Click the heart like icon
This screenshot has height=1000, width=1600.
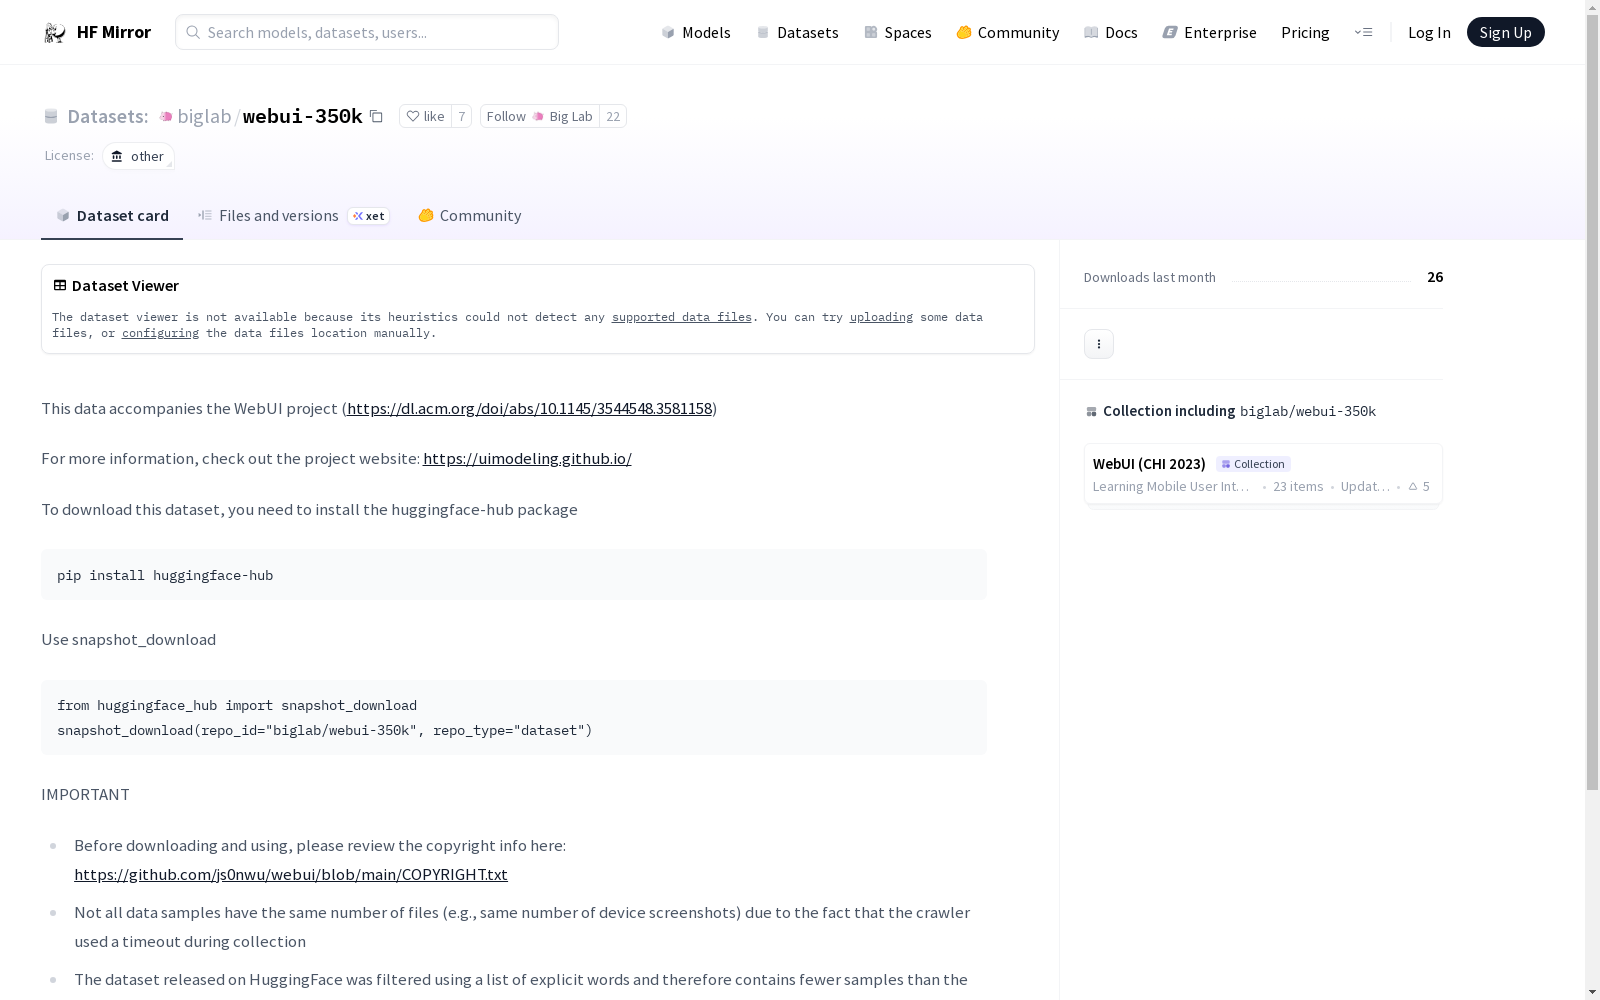tap(413, 116)
